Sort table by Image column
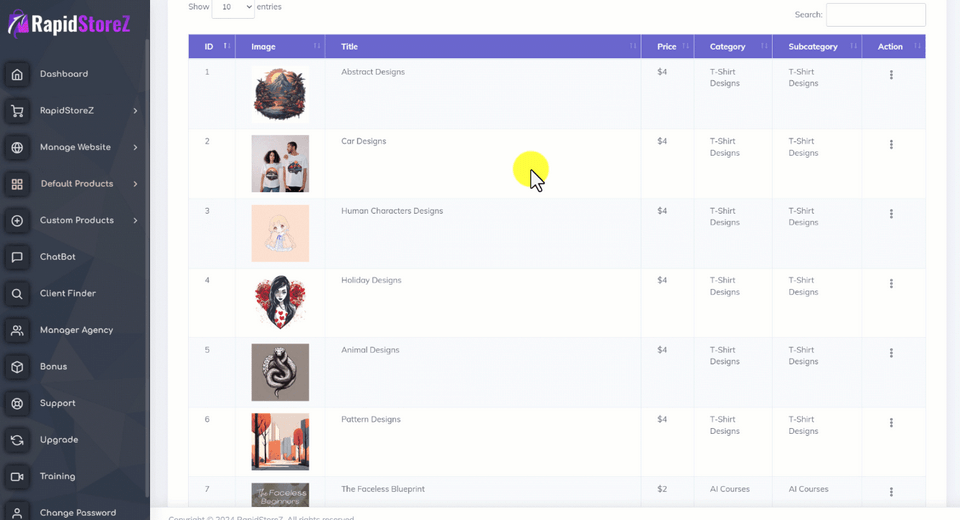Screen dimensions: 960x520 pyautogui.click(x=280, y=47)
